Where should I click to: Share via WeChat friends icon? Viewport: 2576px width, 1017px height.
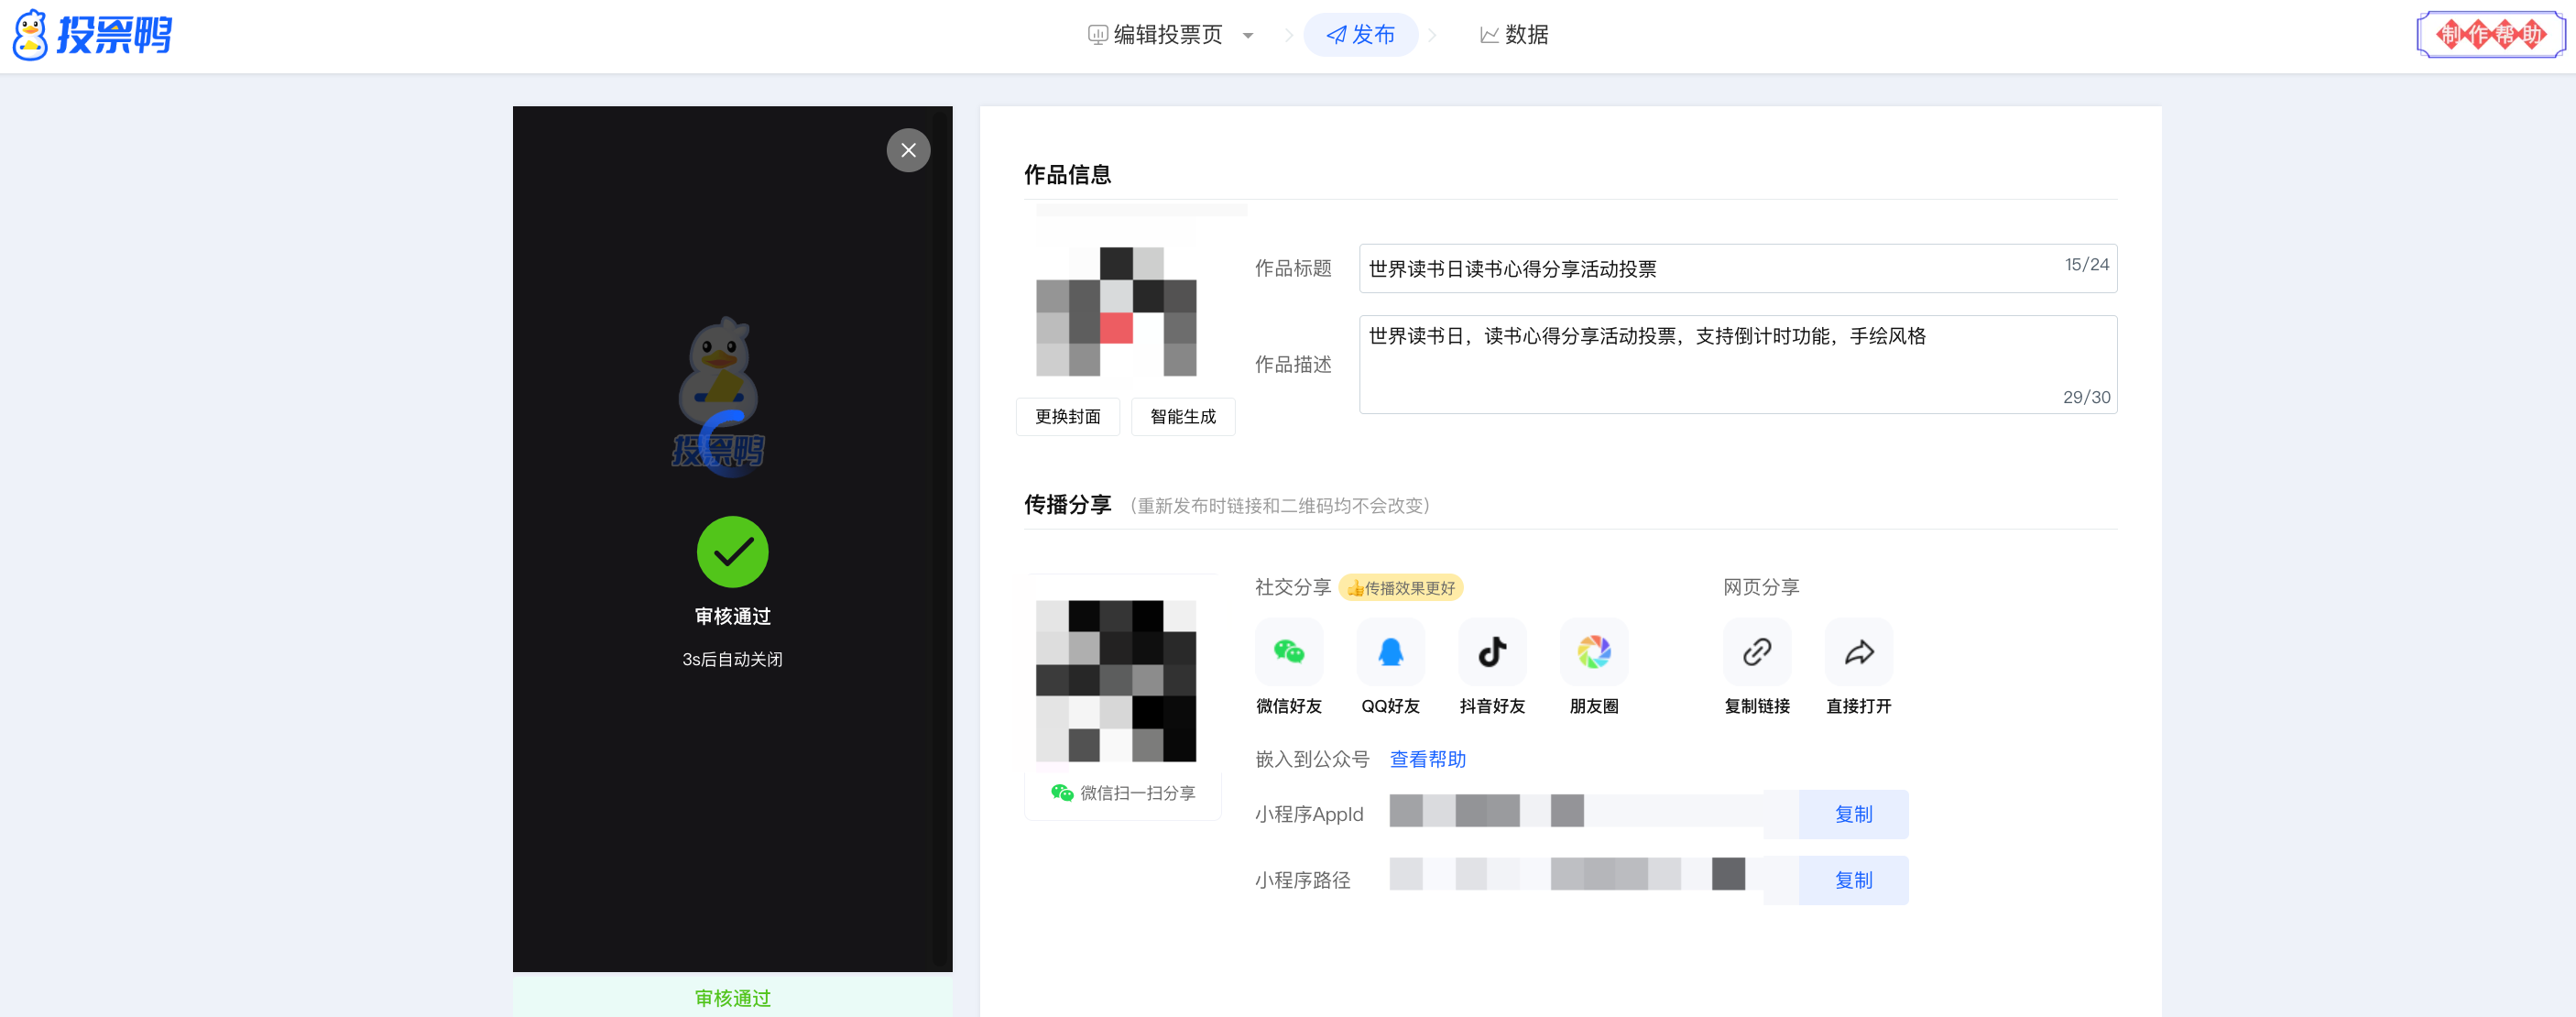1289,652
